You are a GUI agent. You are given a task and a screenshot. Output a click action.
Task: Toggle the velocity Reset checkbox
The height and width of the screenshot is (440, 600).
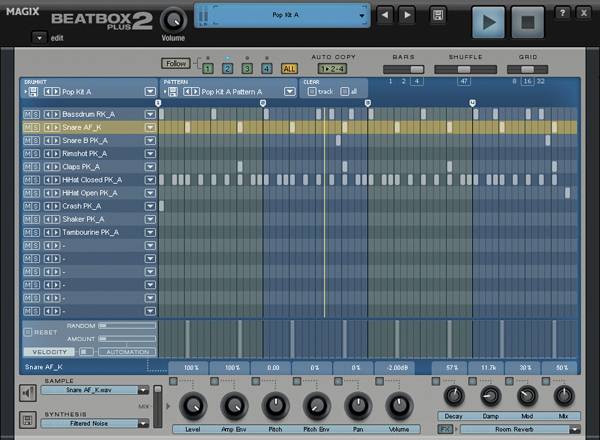[28, 332]
